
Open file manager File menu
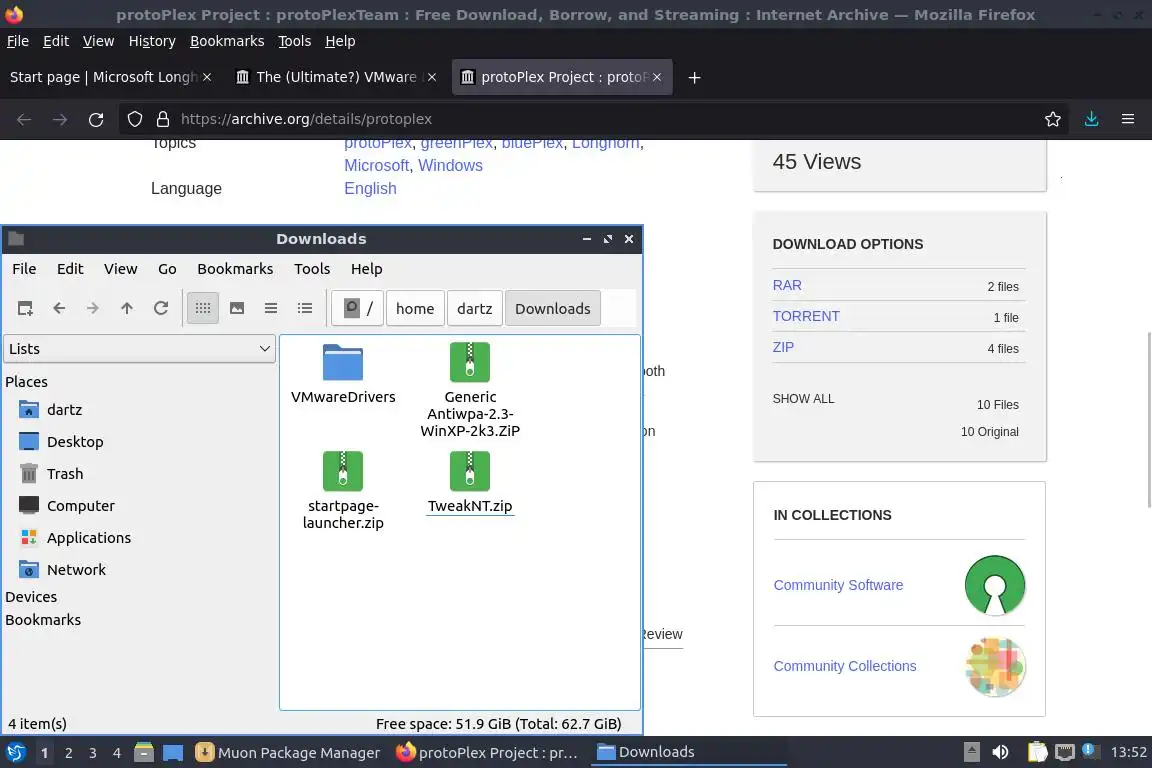tap(24, 269)
